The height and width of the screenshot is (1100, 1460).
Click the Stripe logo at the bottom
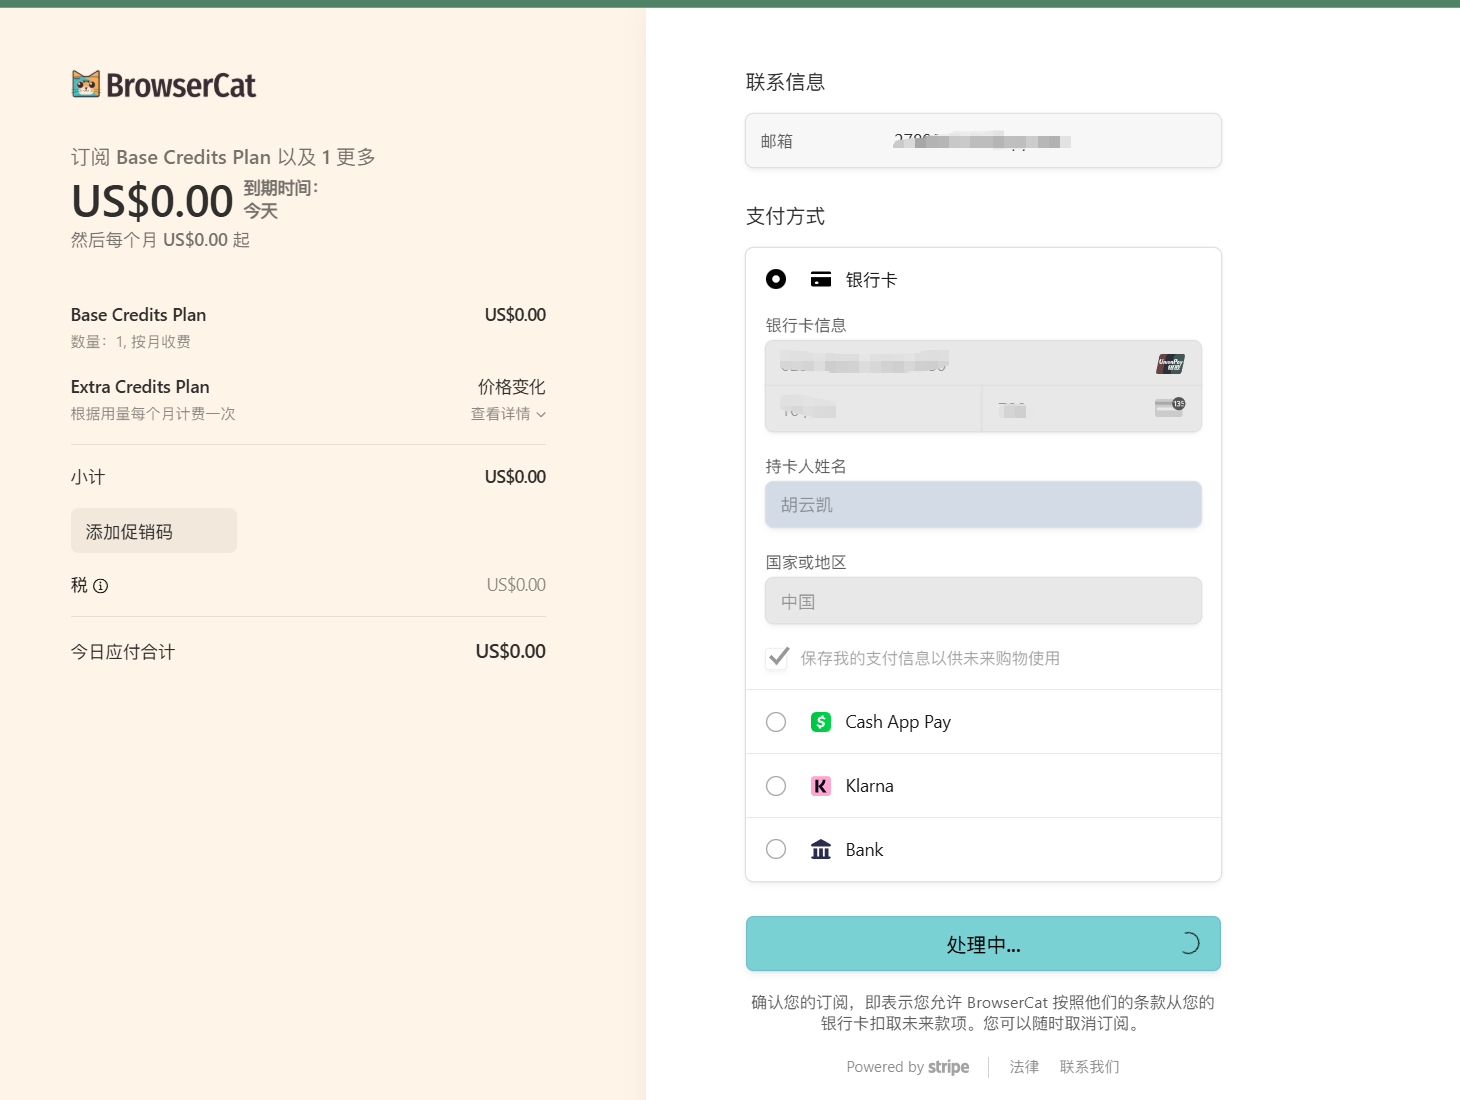coord(948,1066)
